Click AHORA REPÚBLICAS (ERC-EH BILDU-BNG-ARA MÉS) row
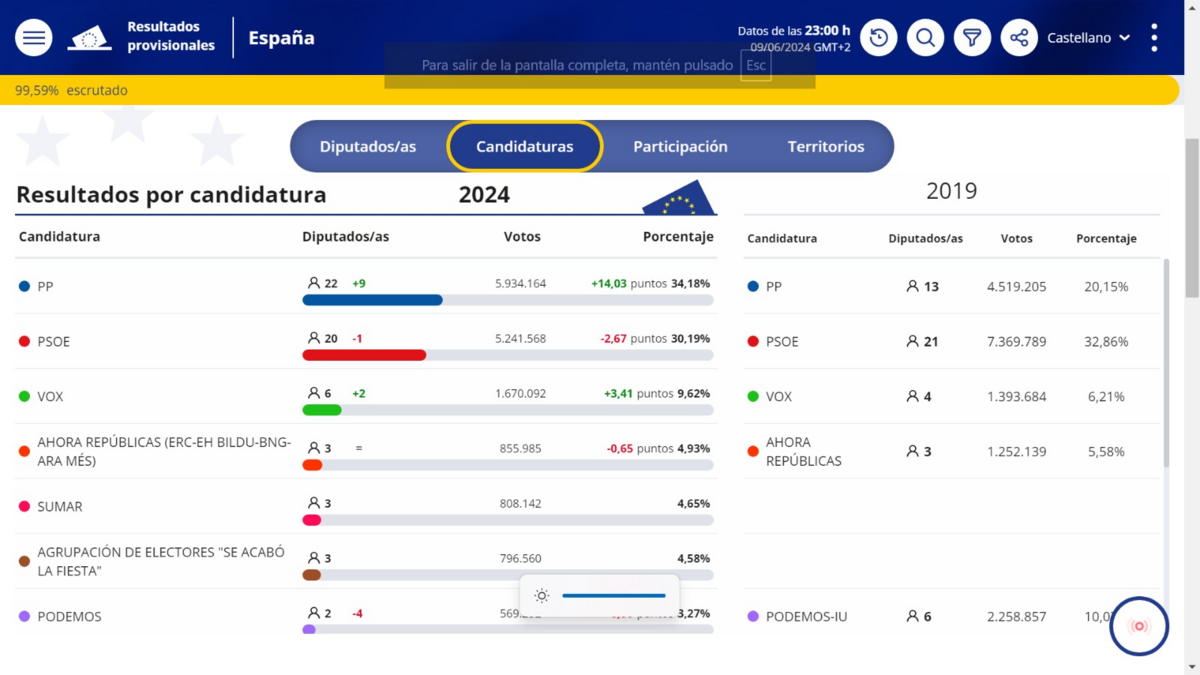This screenshot has height=675, width=1200. click(366, 451)
